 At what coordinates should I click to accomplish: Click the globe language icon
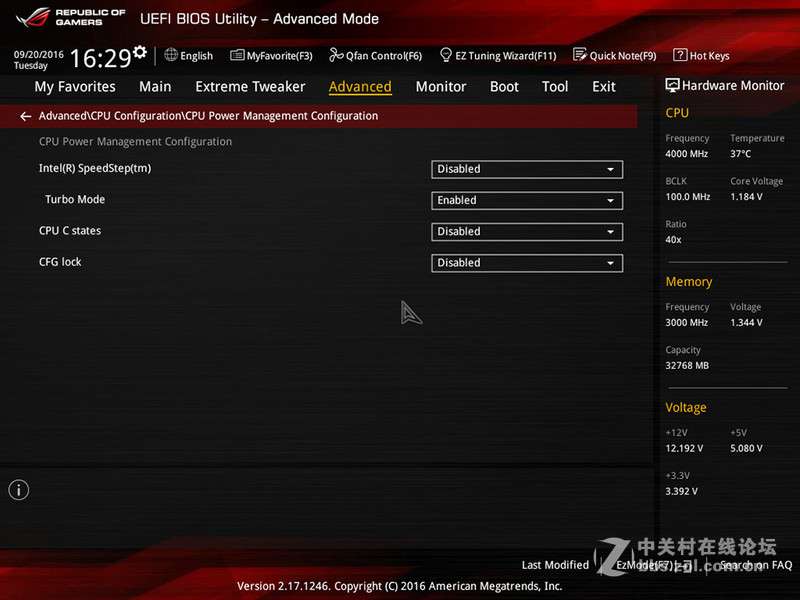171,55
